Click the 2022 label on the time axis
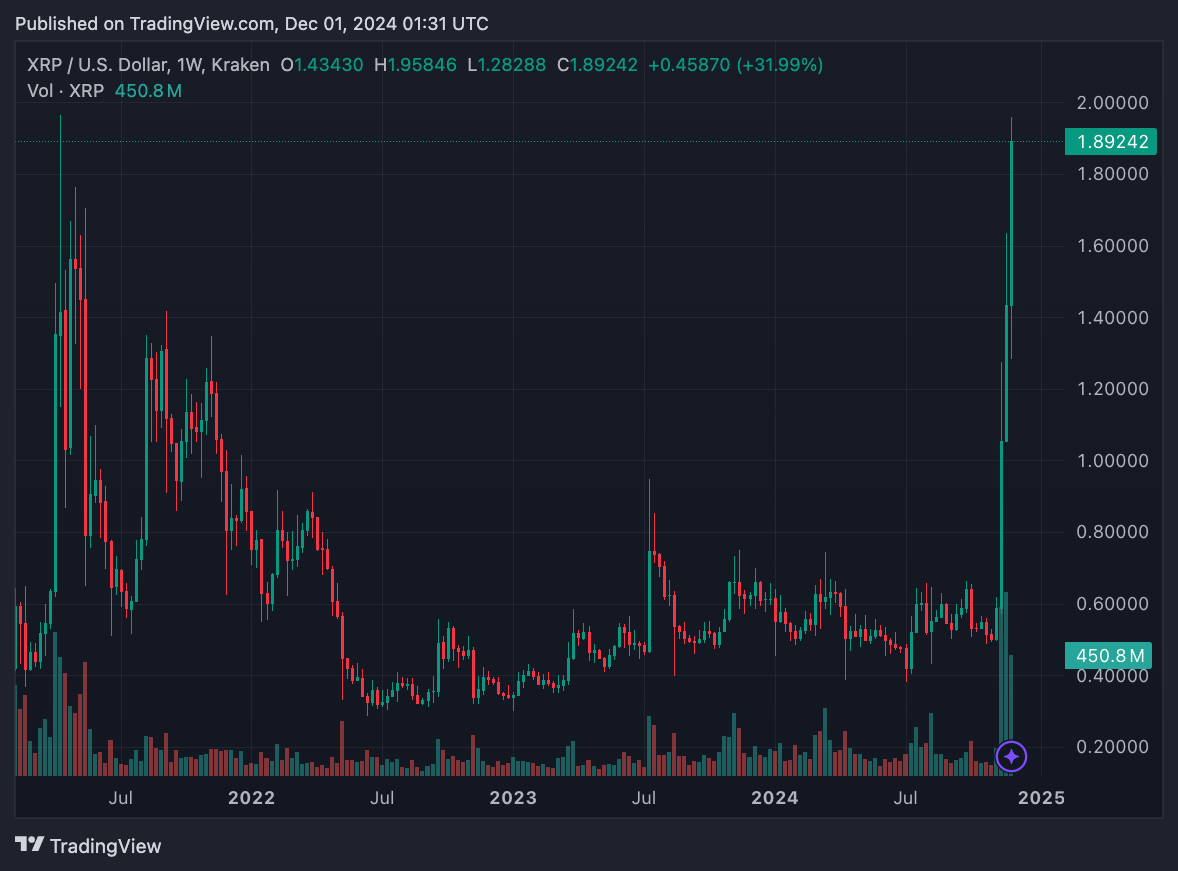This screenshot has height=871, width=1178. point(250,798)
